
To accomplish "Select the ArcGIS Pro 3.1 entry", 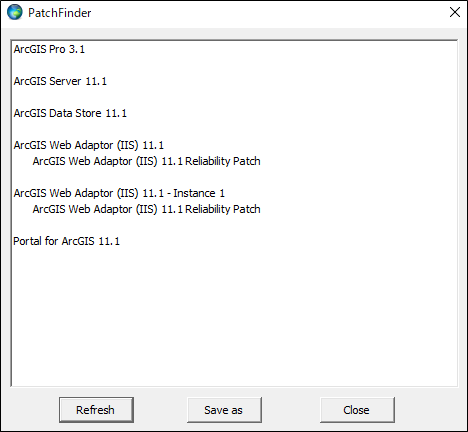I will [49, 49].
